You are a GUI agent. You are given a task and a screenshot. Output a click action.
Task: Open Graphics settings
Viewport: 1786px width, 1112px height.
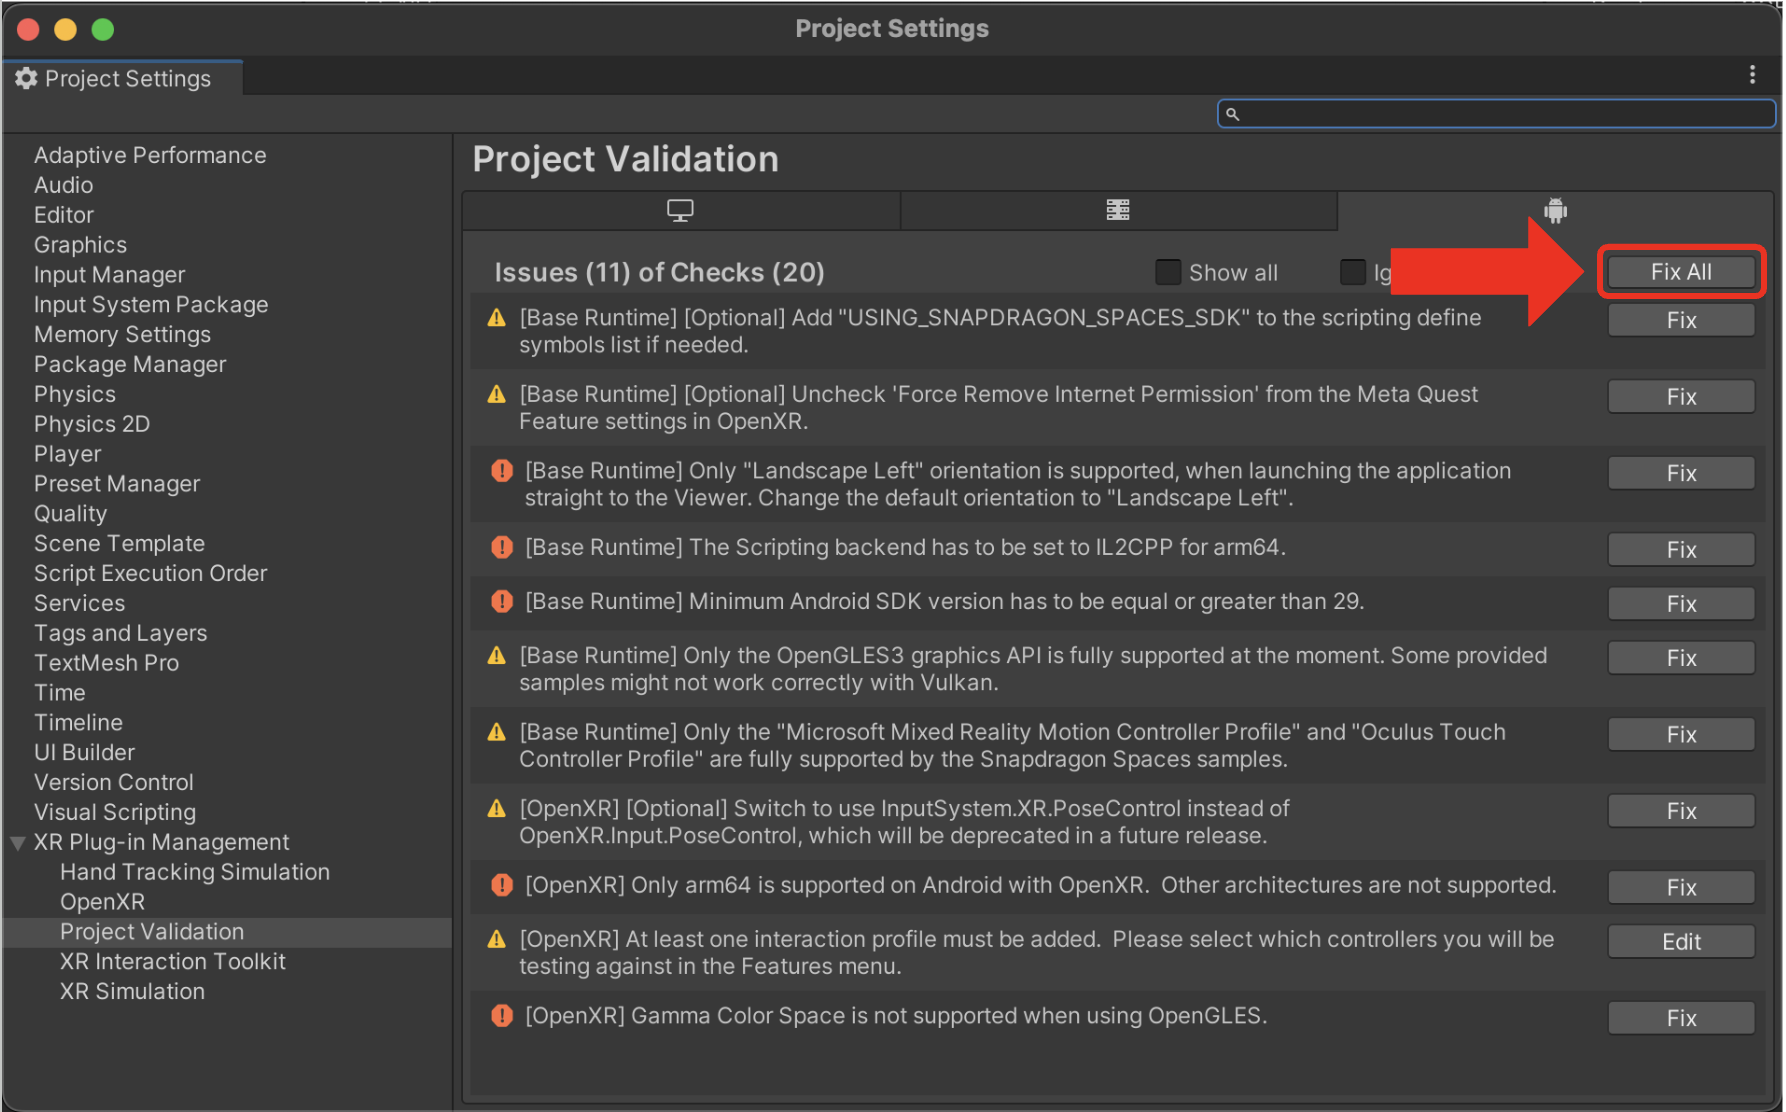point(80,245)
